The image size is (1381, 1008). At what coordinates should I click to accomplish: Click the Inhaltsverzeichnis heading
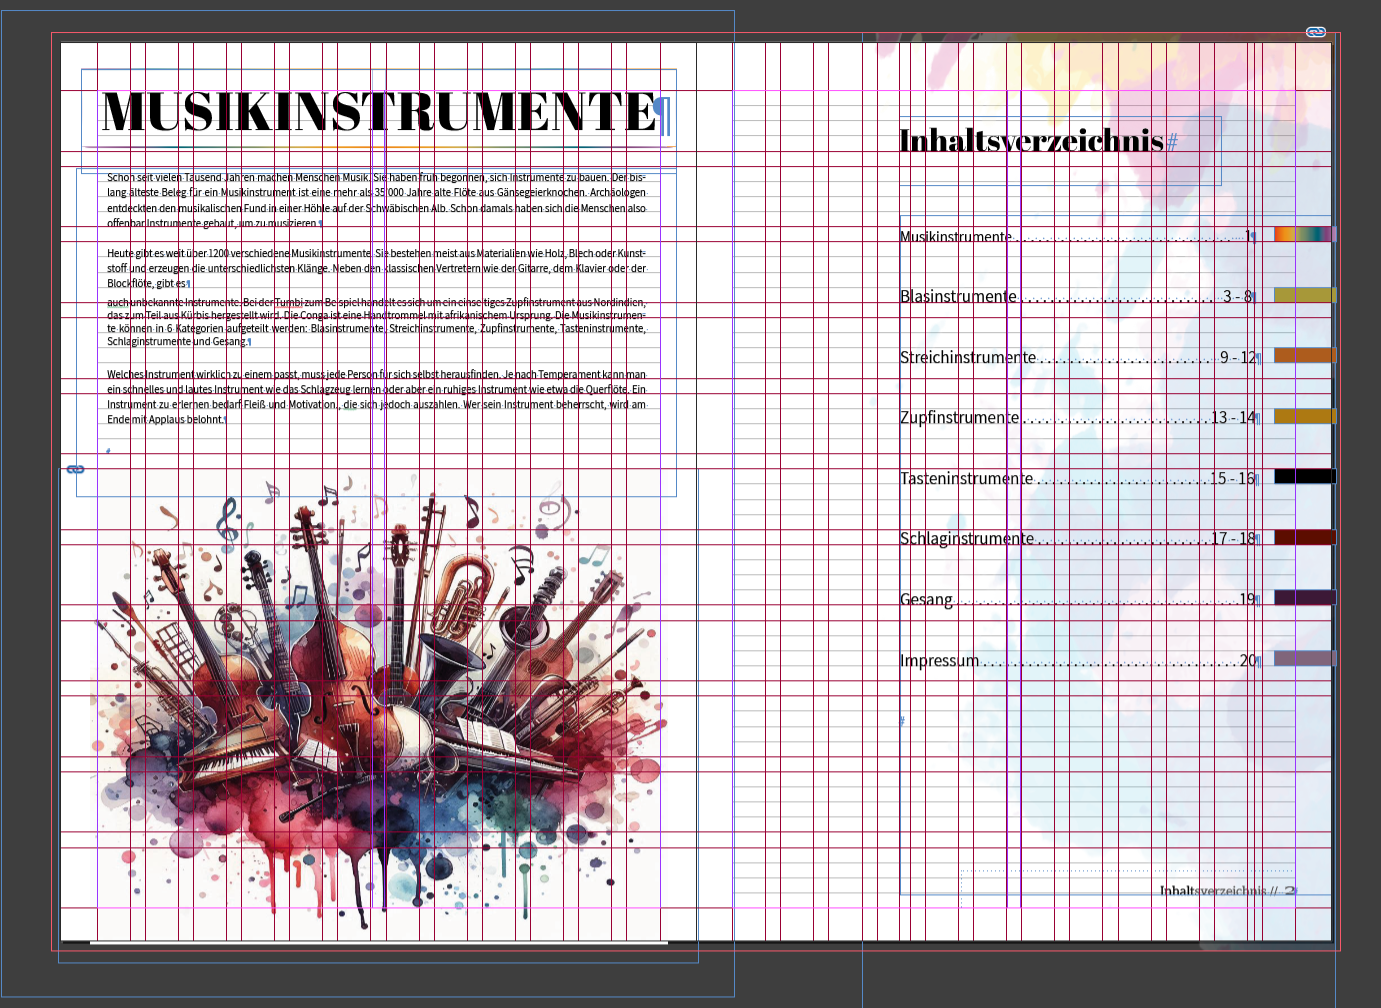click(x=1030, y=141)
